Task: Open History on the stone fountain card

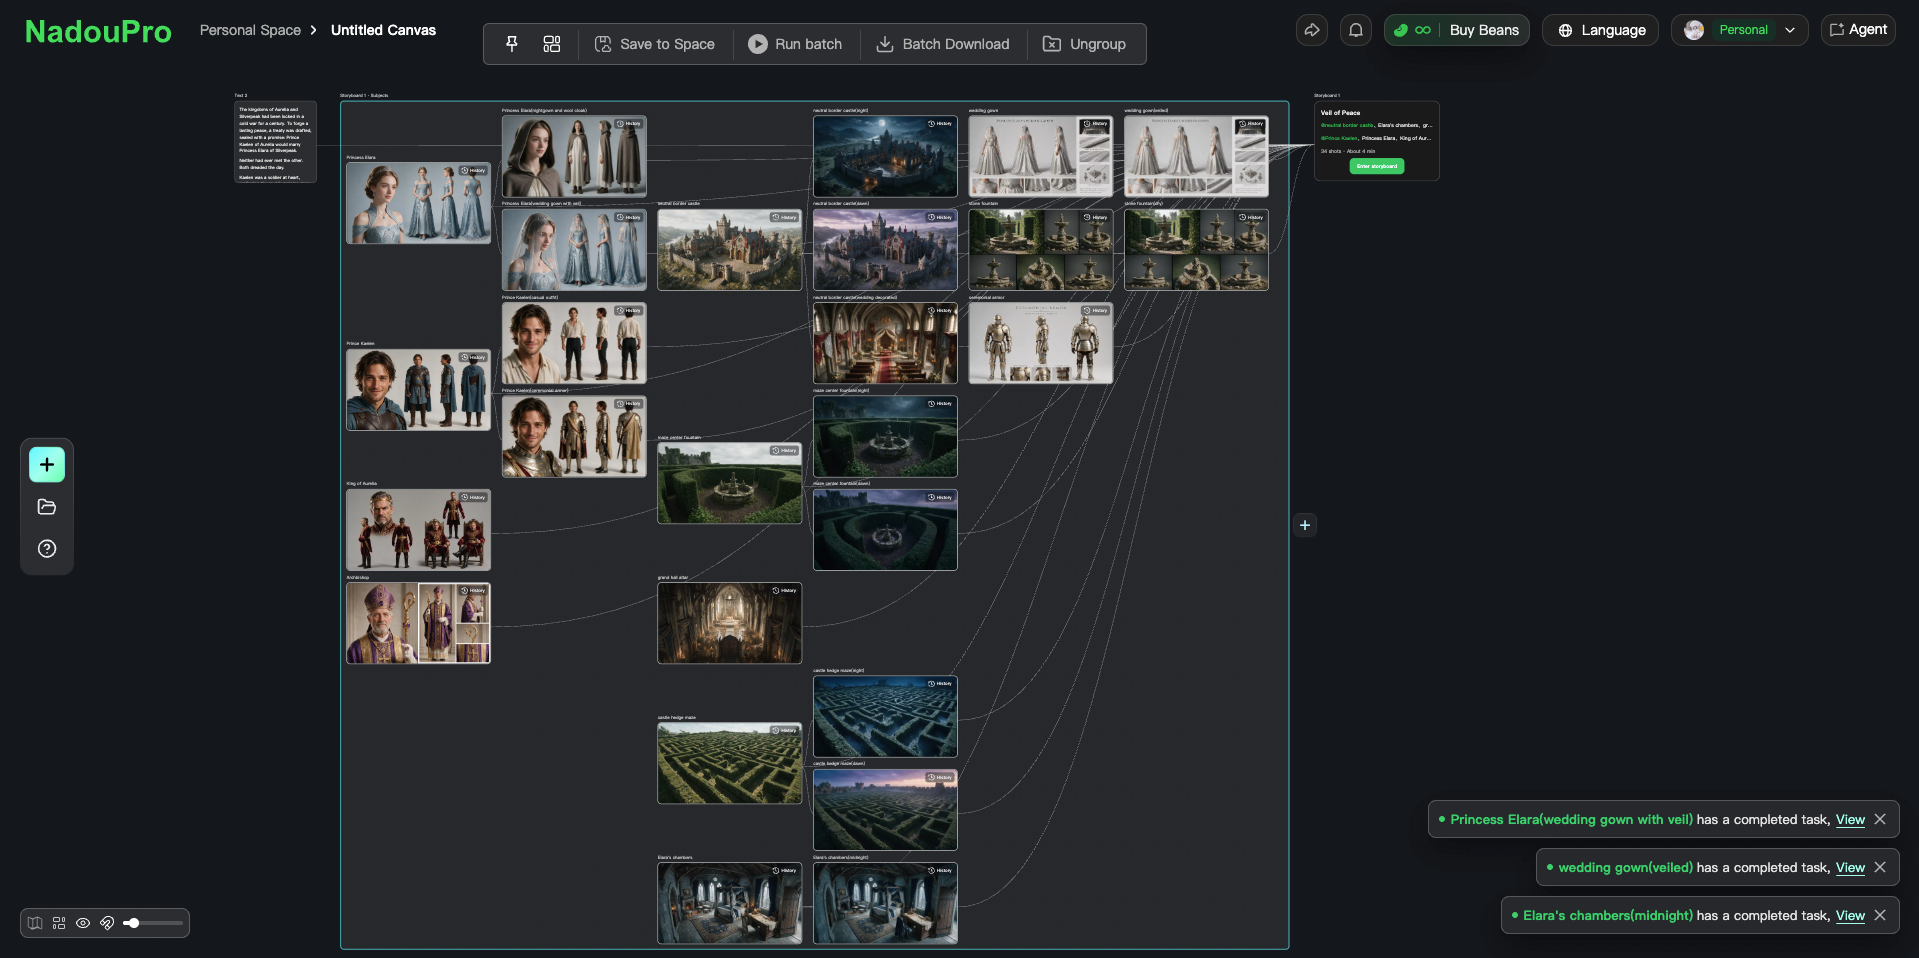Action: [1096, 217]
